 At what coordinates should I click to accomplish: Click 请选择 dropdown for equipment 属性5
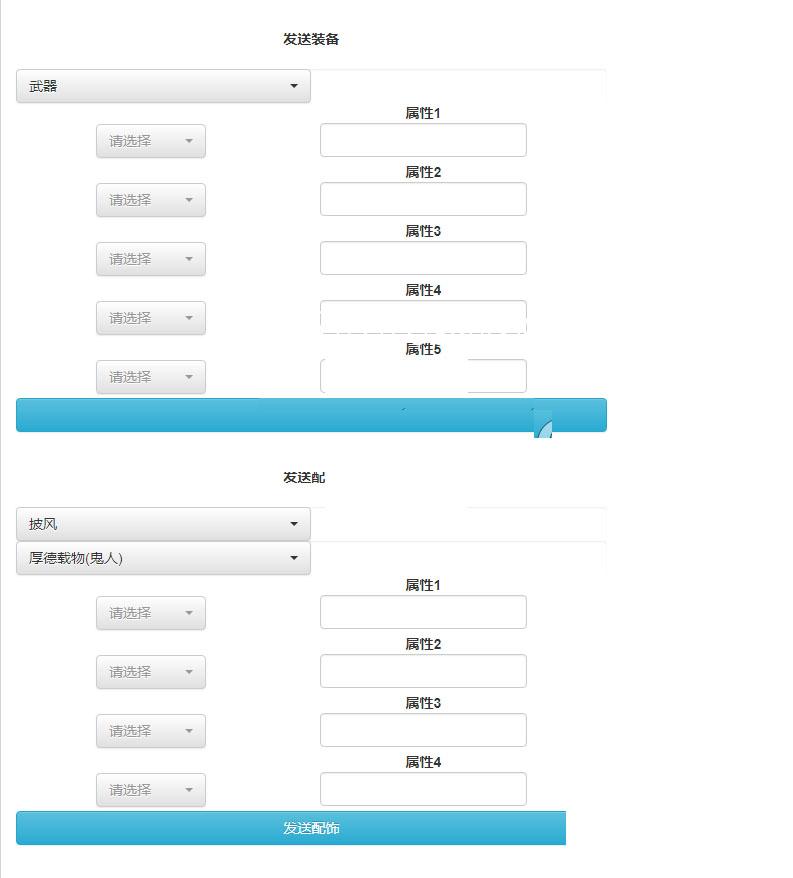150,377
